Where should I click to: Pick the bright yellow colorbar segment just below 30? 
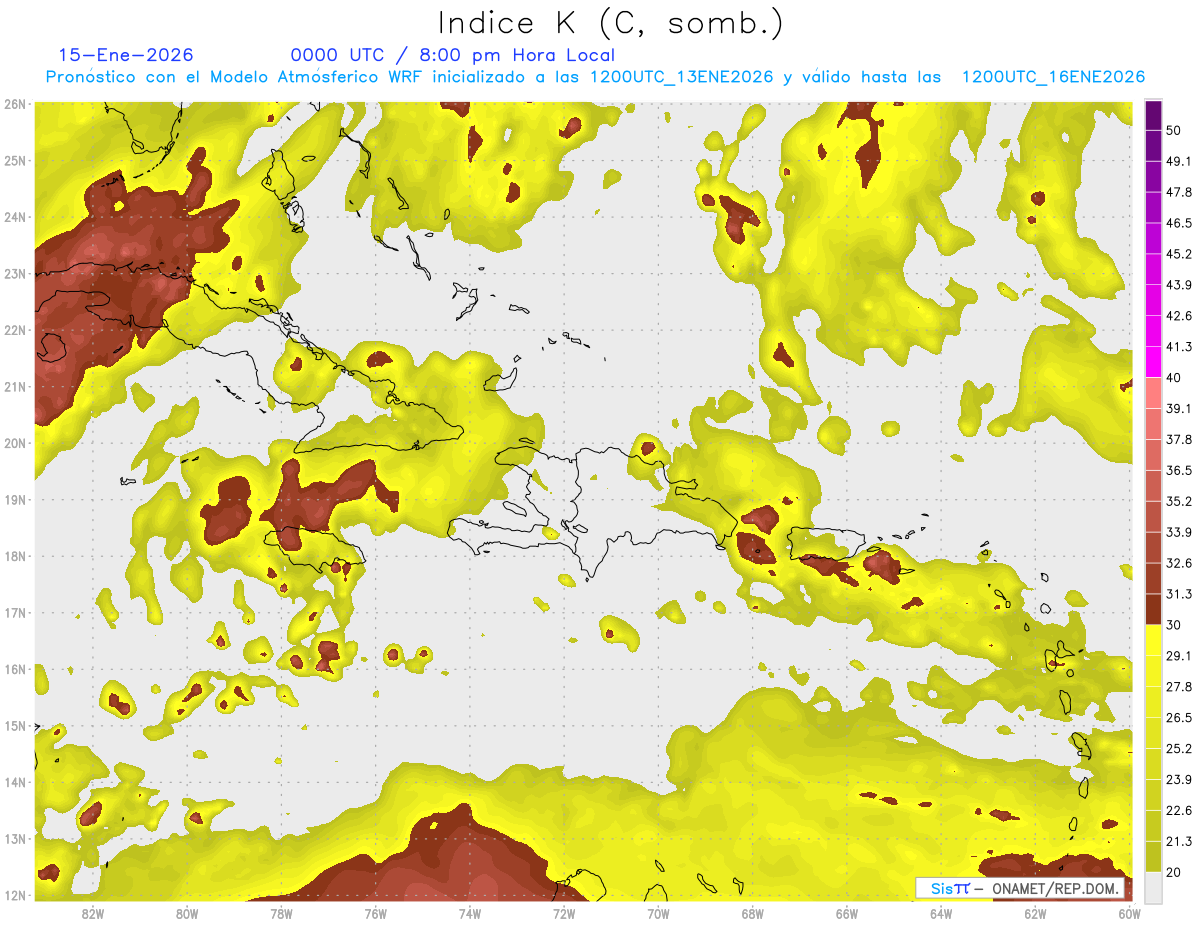point(1152,640)
